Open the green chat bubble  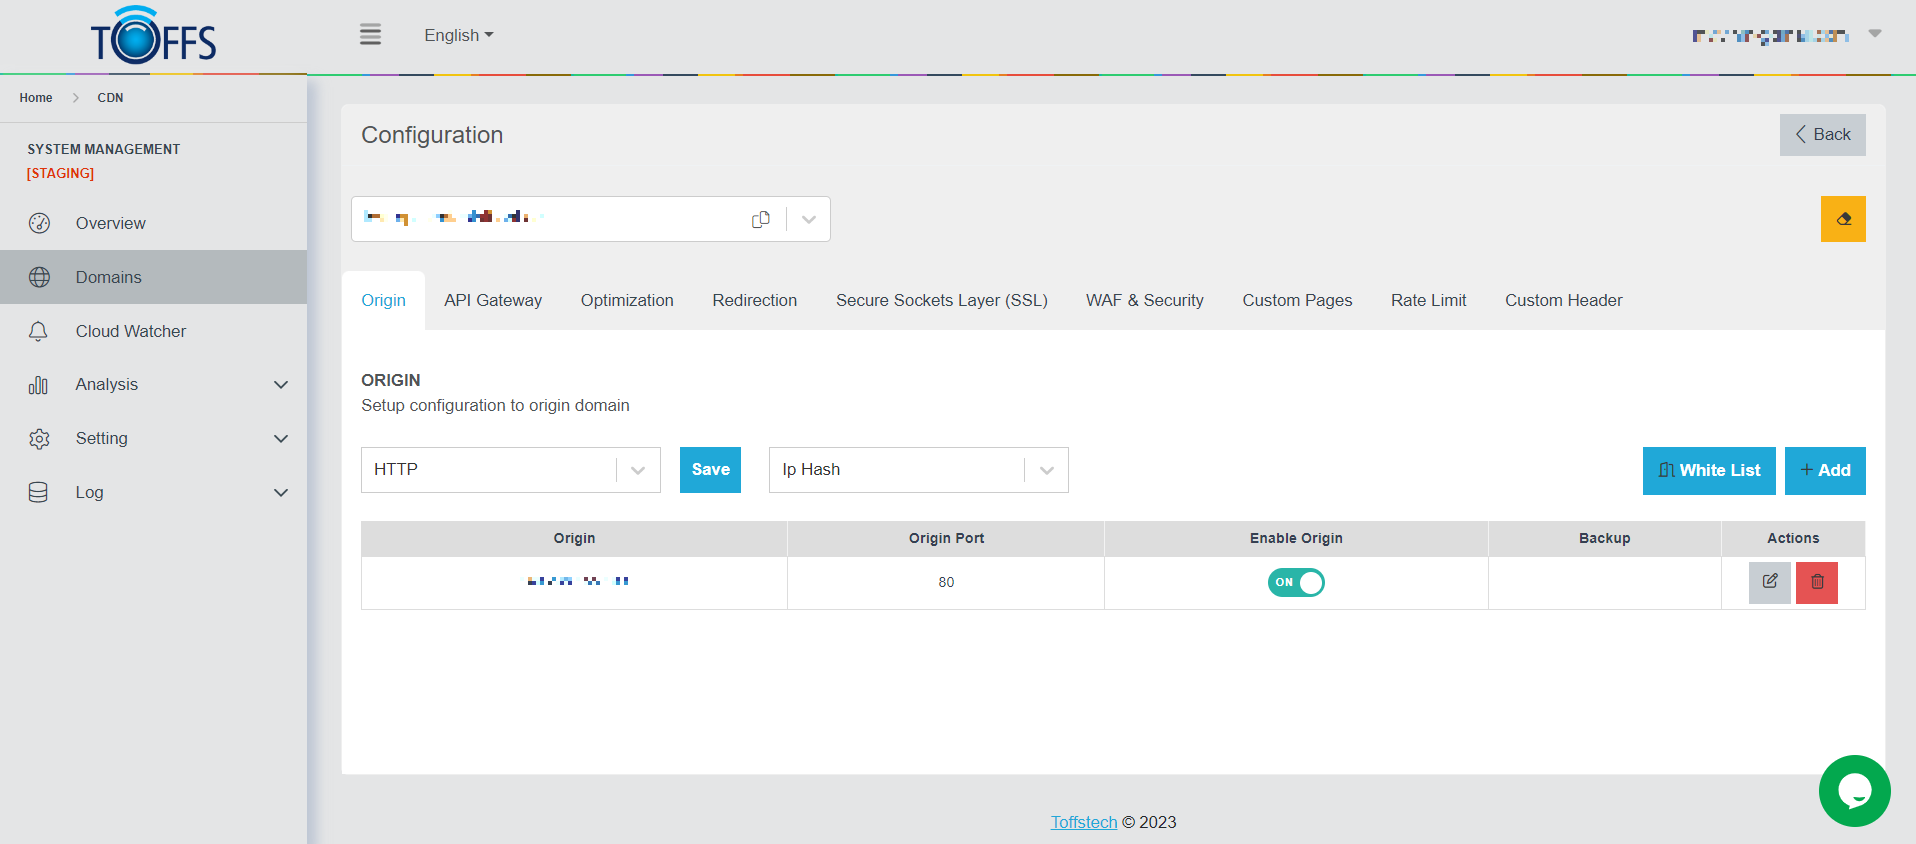pyautogui.click(x=1854, y=791)
